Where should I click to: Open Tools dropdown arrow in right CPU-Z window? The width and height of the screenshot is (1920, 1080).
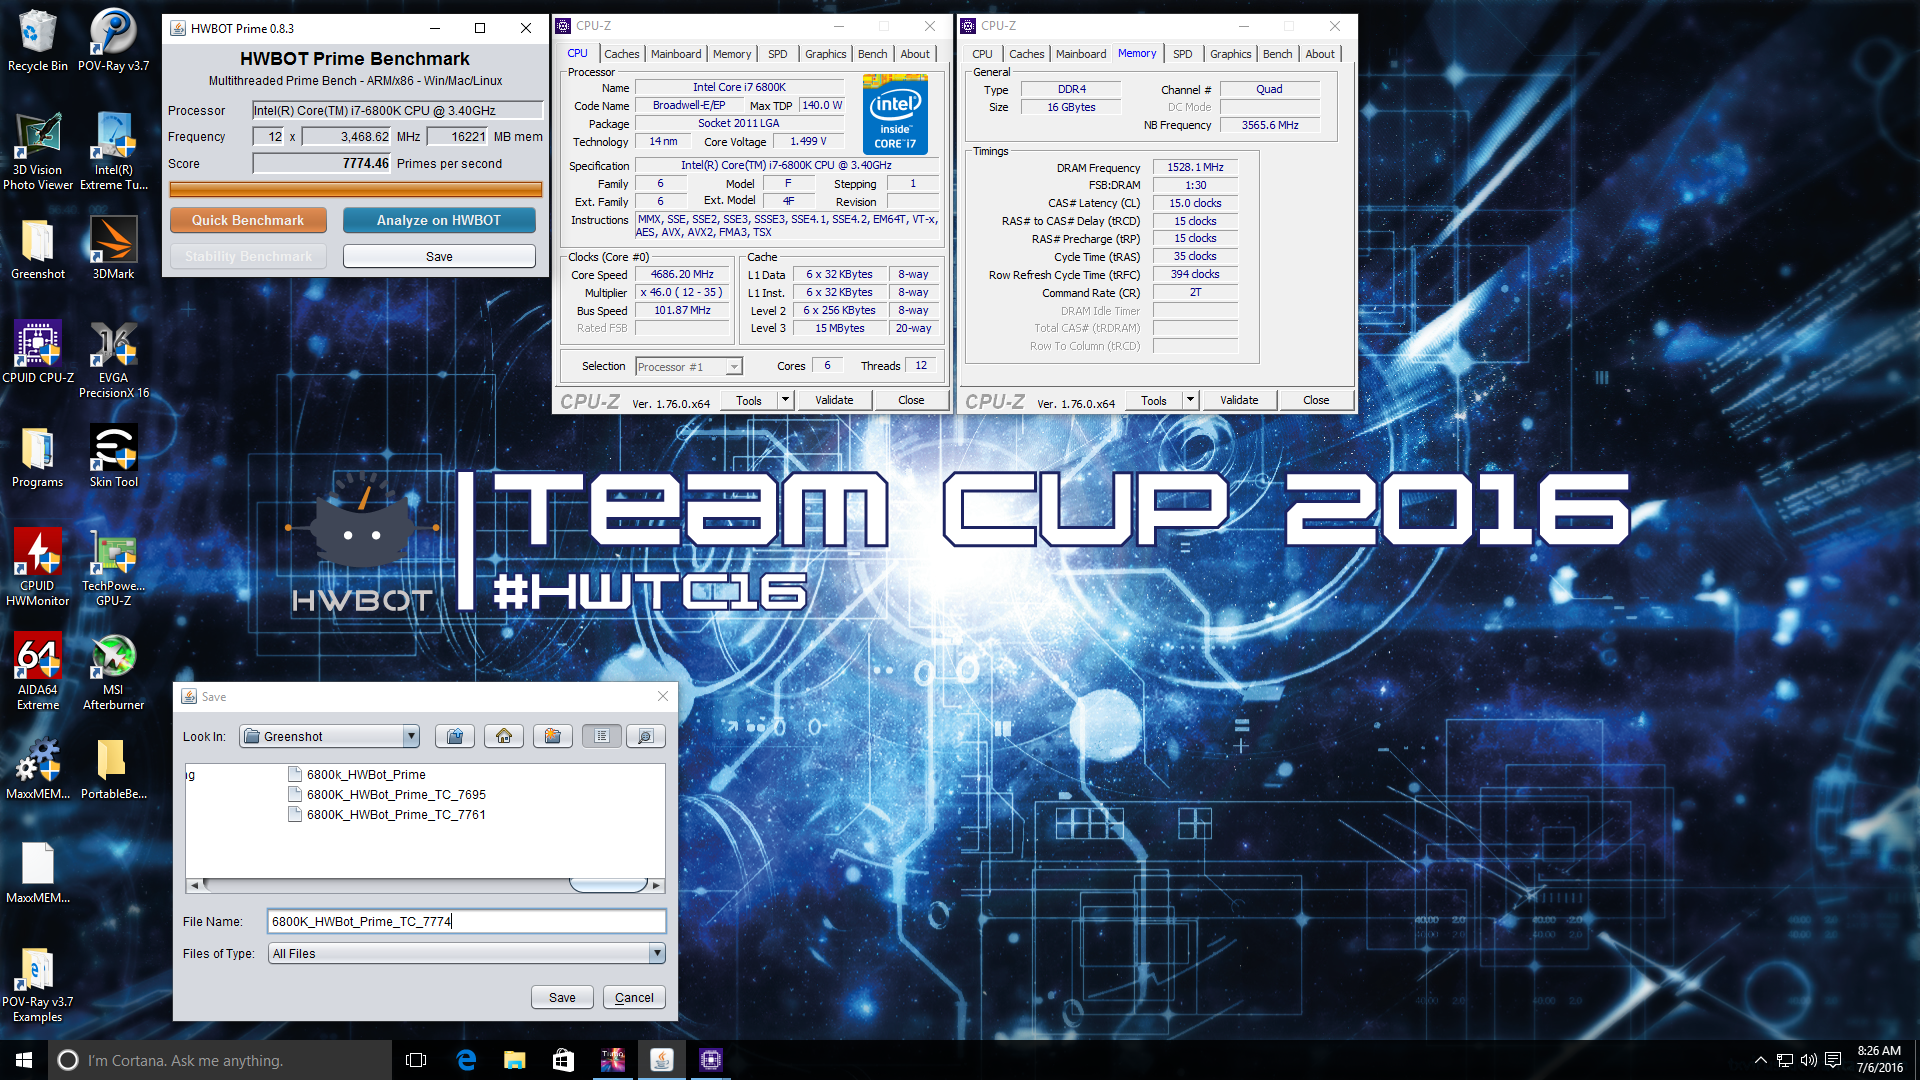pos(1190,400)
